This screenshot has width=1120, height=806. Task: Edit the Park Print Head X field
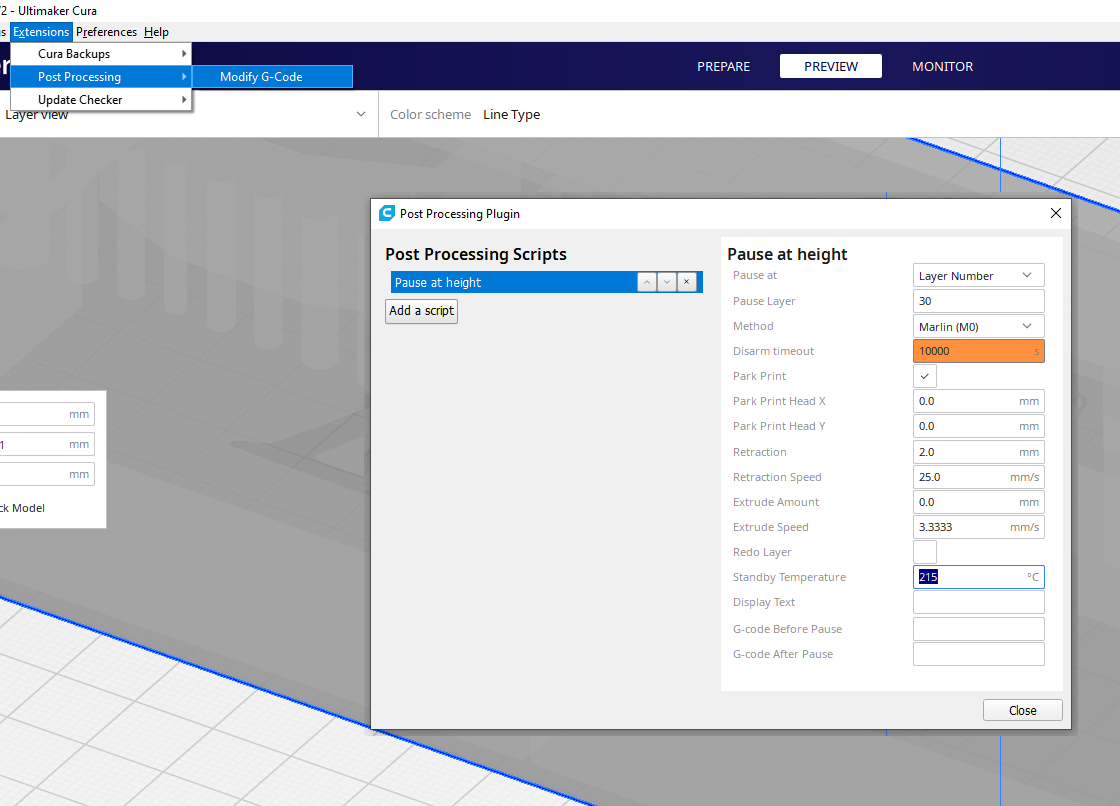(979, 401)
